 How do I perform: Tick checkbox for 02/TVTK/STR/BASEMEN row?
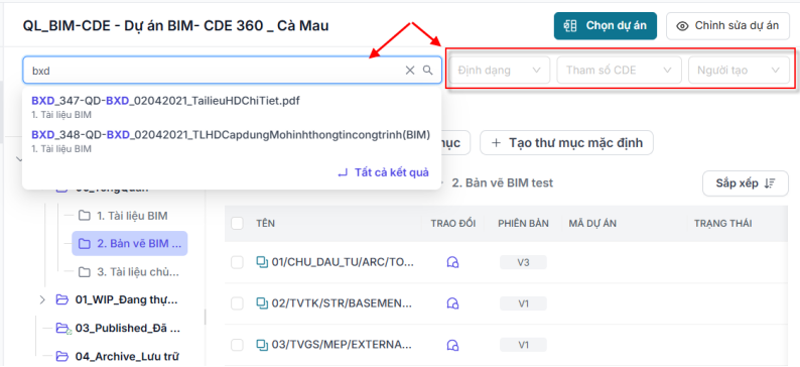pos(237,304)
